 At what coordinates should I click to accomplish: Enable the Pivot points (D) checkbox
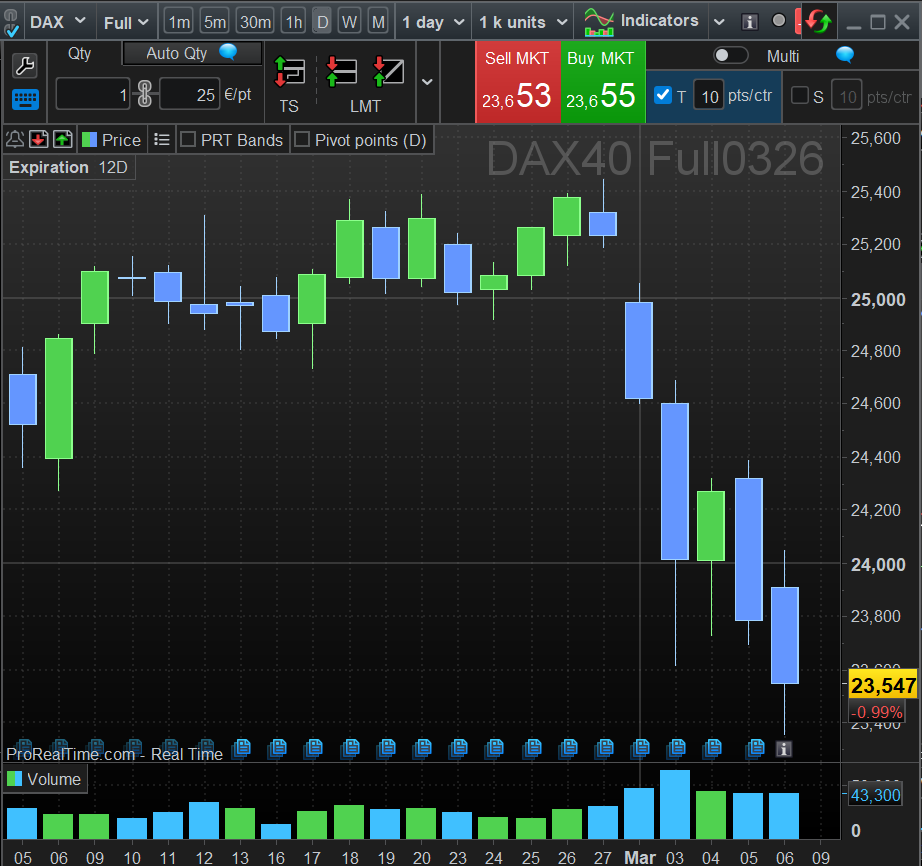click(301, 140)
